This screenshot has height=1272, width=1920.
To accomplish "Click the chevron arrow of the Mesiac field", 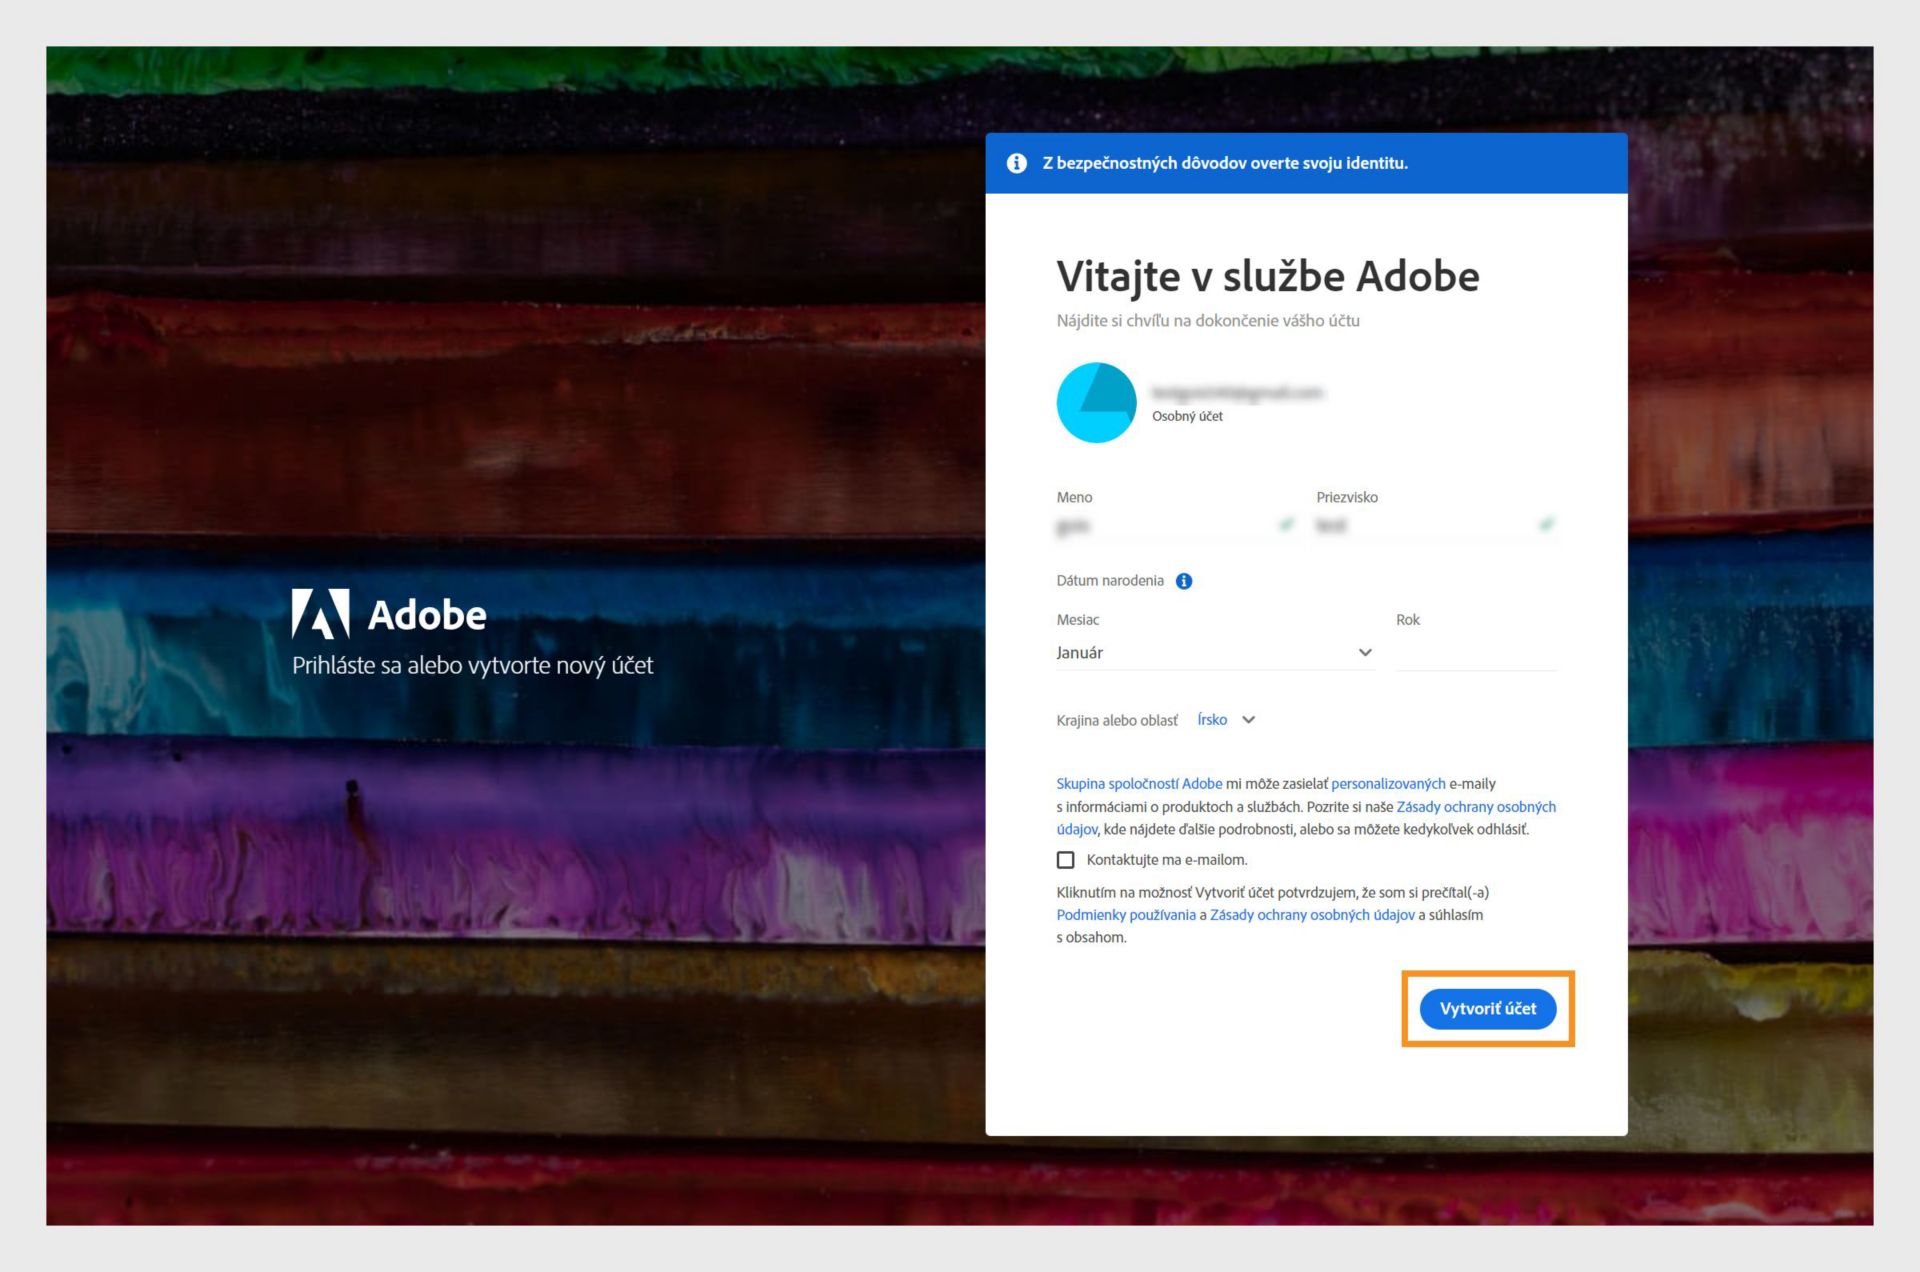I will pos(1365,653).
